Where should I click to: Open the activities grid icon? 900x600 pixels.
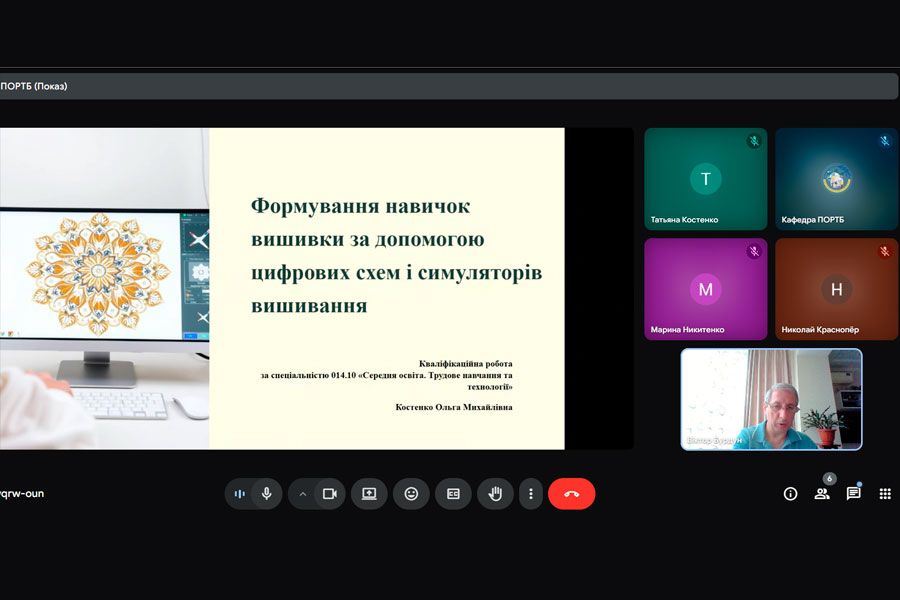(885, 494)
